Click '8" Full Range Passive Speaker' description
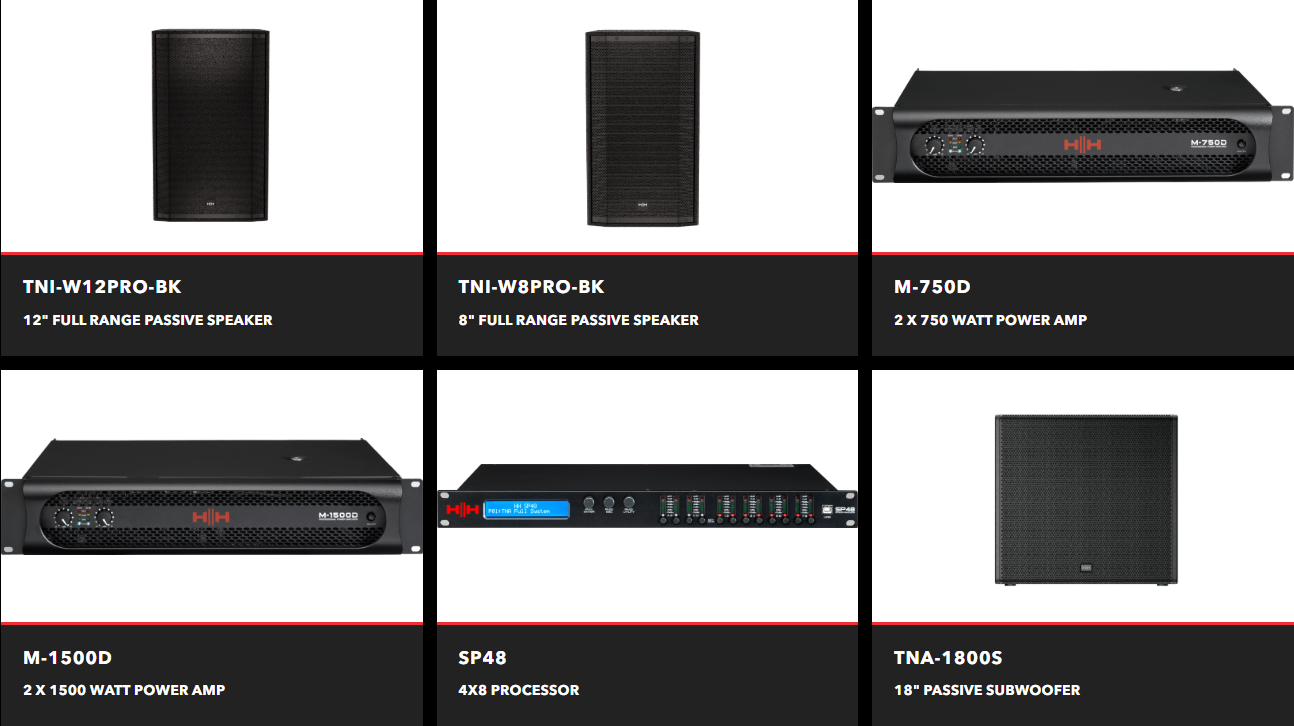Screen dimensions: 1294x726 click(578, 320)
